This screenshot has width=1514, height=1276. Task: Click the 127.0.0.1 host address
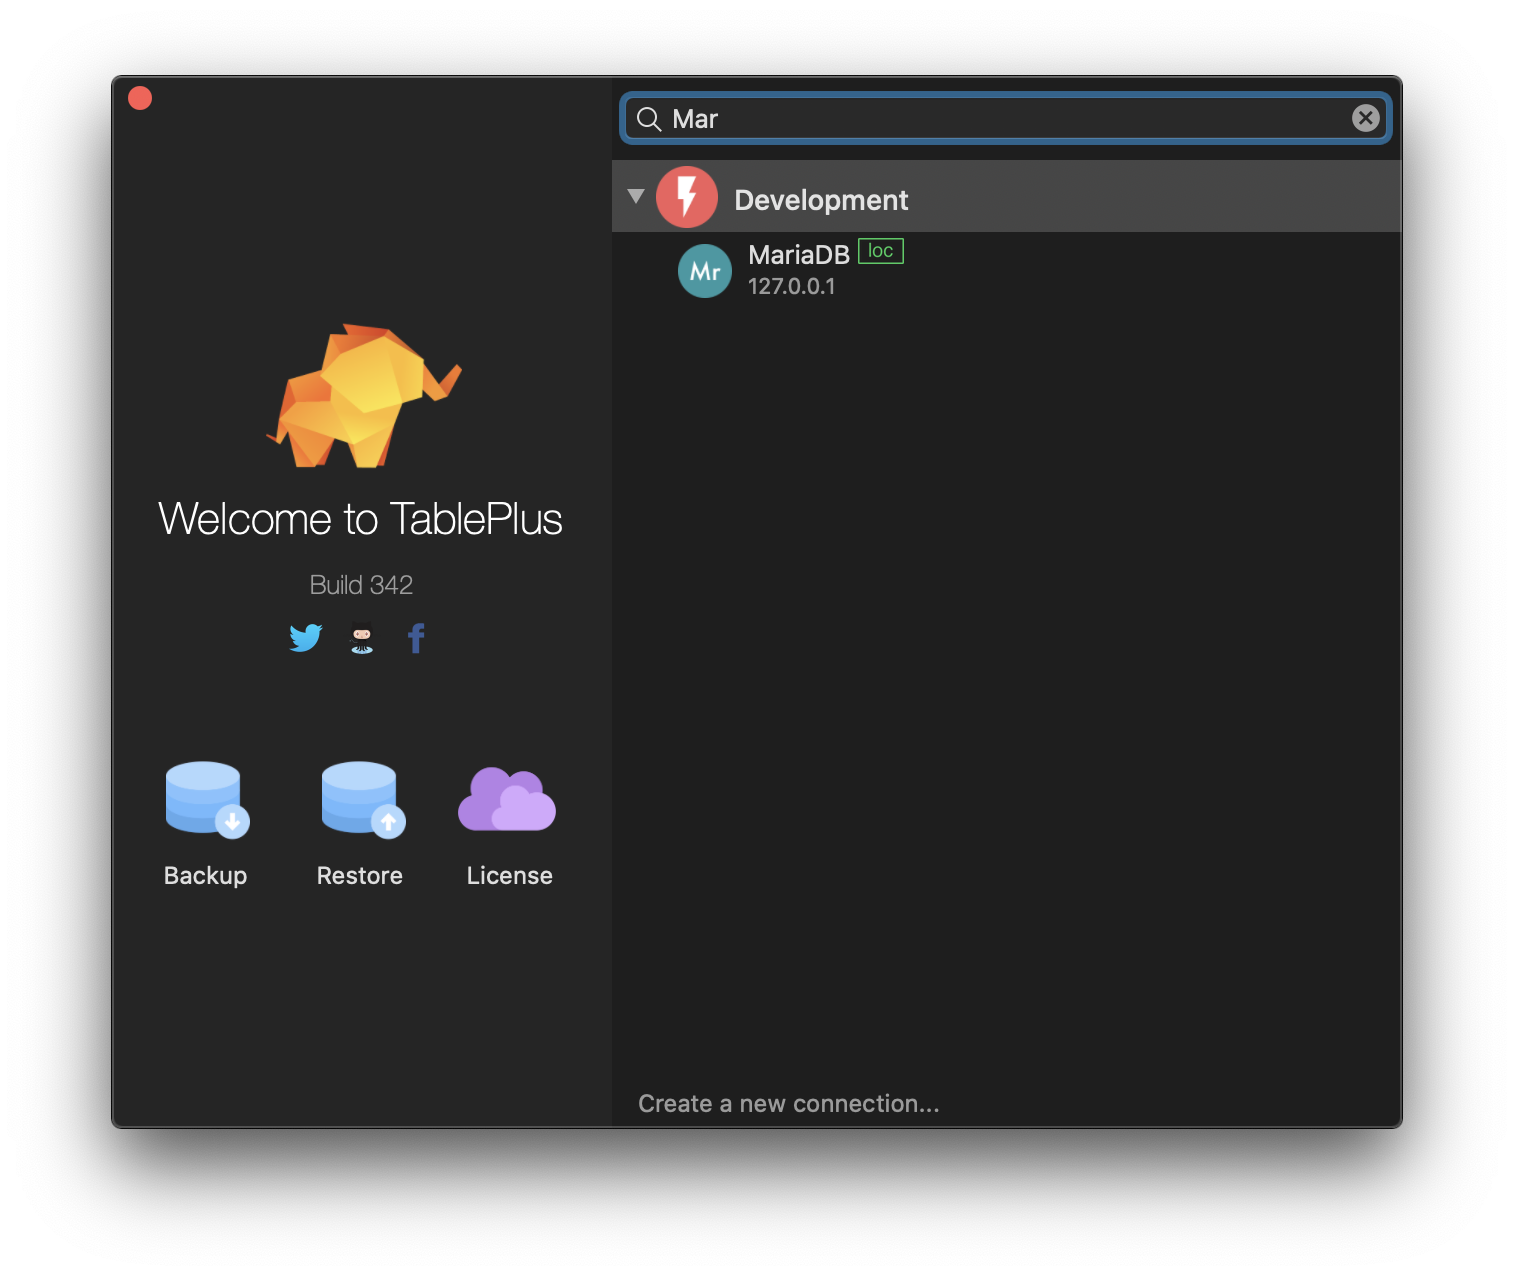792,286
